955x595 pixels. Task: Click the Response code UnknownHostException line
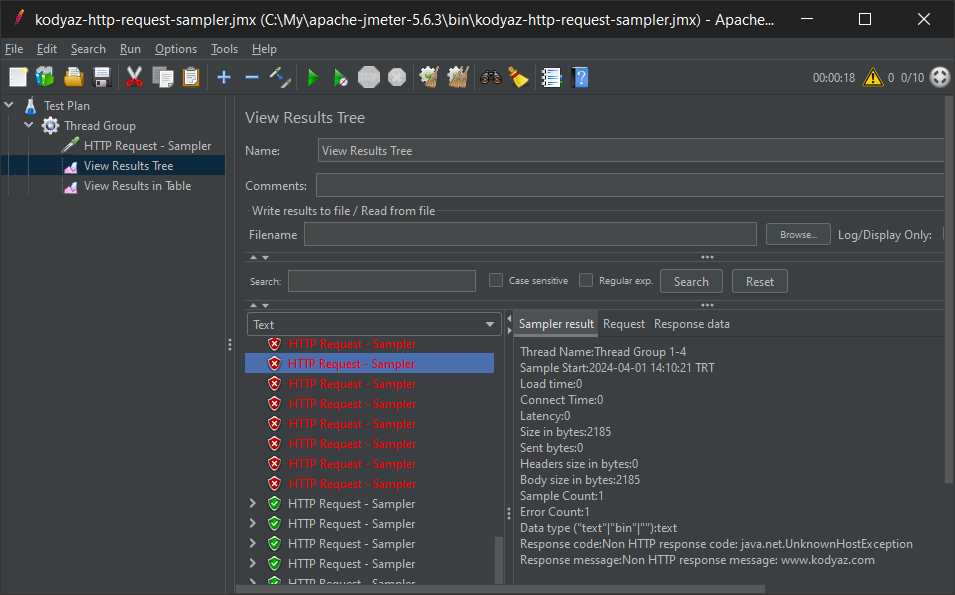pyautogui.click(x=716, y=544)
